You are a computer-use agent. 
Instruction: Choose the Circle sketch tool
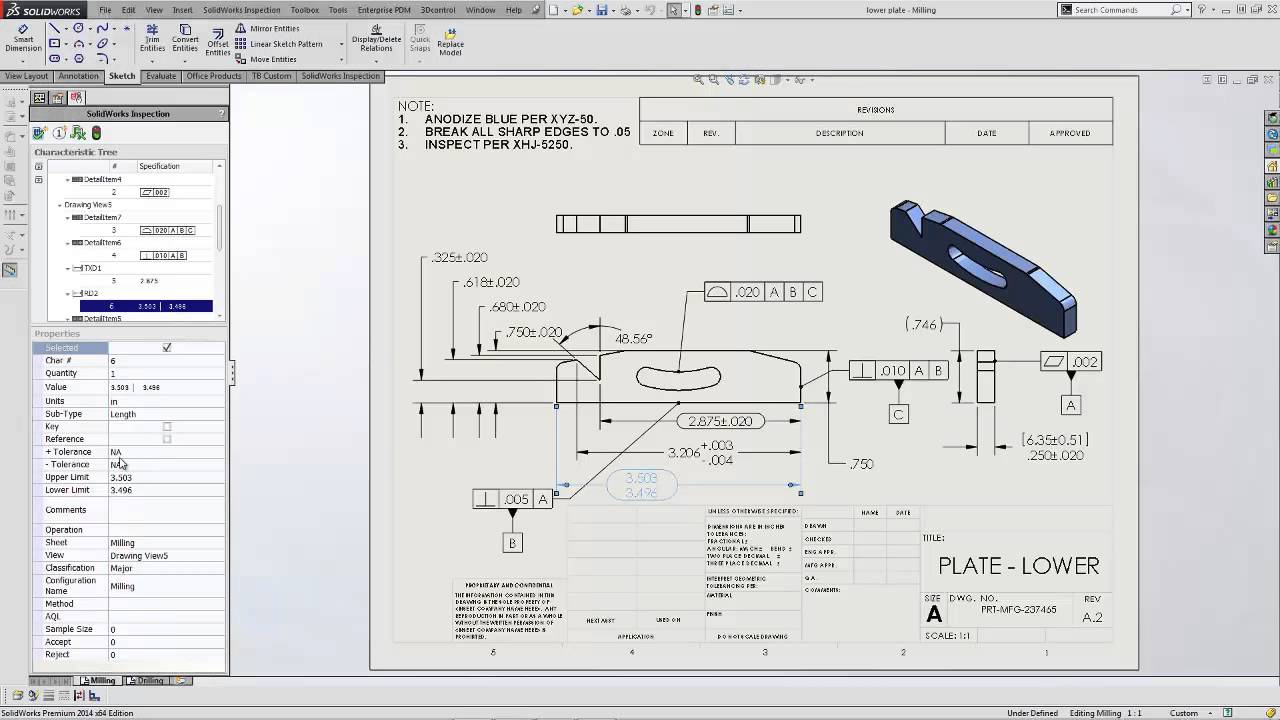[78, 29]
